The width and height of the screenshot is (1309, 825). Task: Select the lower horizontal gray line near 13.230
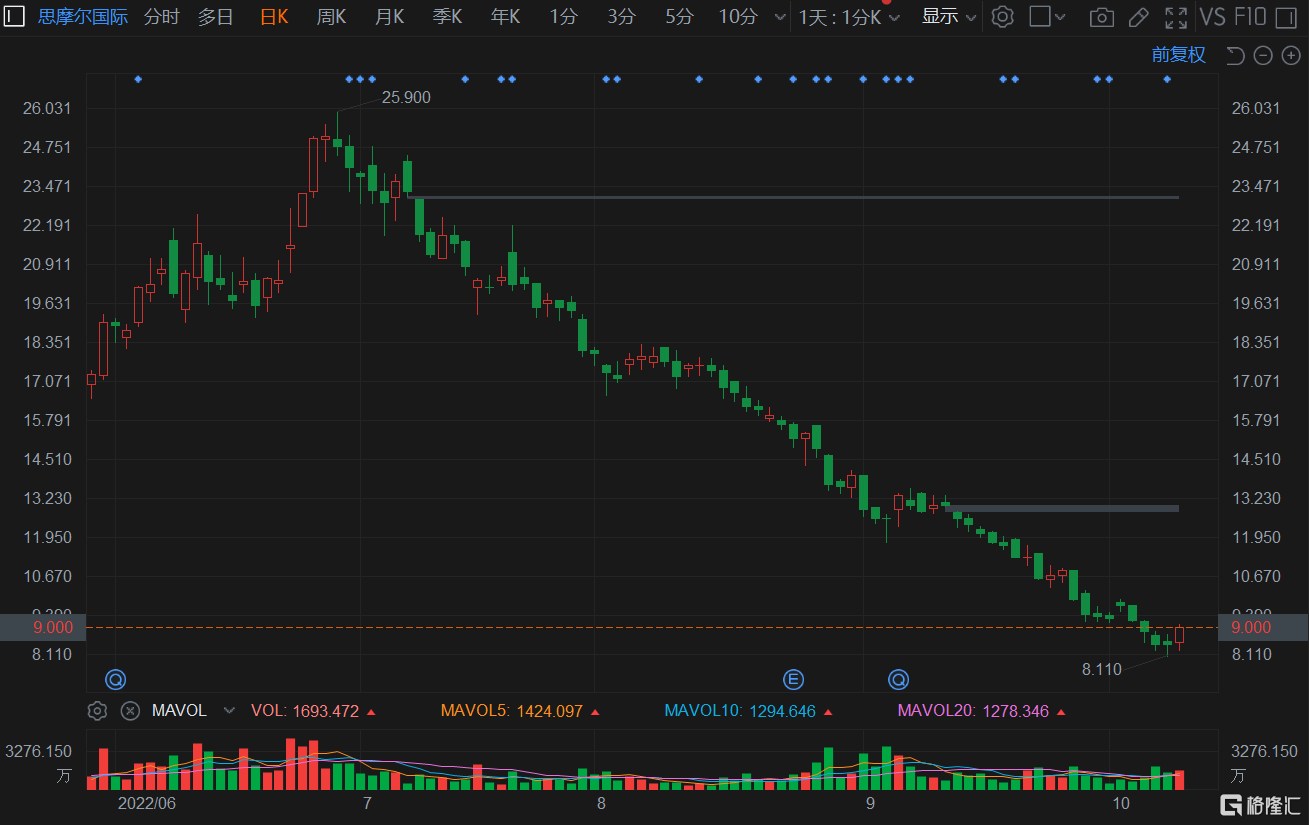coord(1061,508)
